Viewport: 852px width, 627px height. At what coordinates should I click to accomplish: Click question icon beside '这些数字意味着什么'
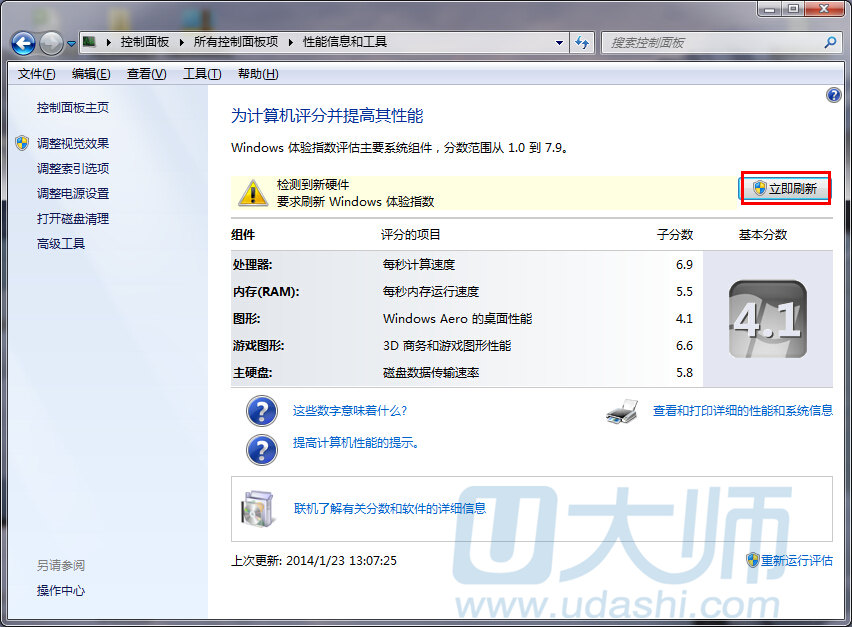click(x=261, y=411)
